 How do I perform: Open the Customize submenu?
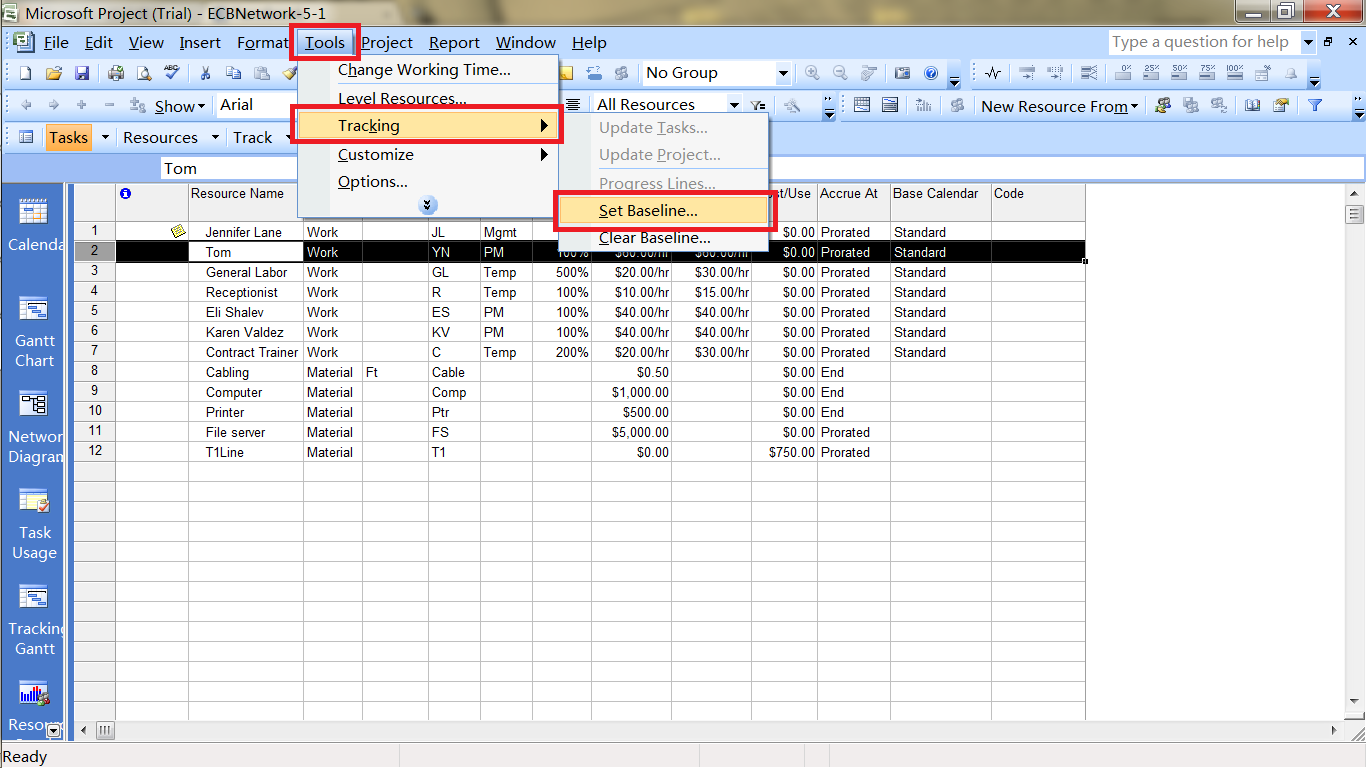pos(428,154)
